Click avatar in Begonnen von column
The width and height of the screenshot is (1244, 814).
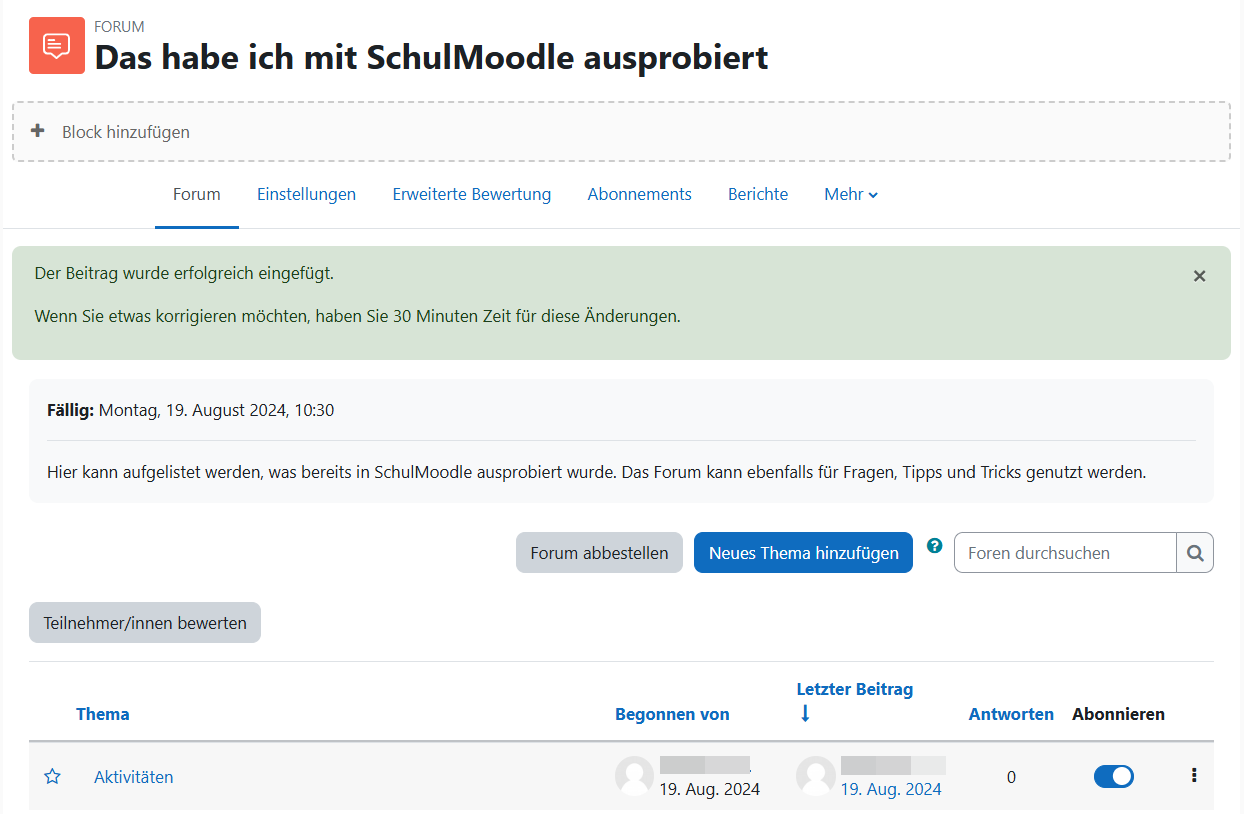pos(634,776)
